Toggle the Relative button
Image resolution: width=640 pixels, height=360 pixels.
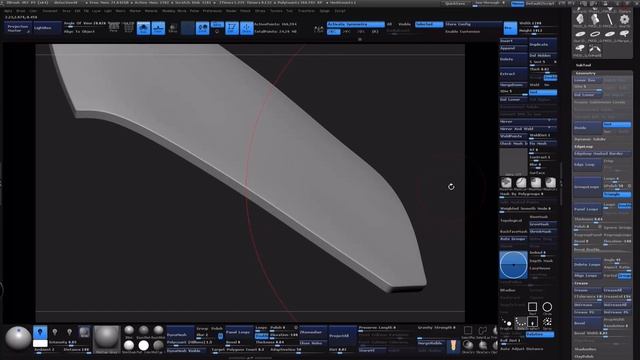(x=540, y=334)
